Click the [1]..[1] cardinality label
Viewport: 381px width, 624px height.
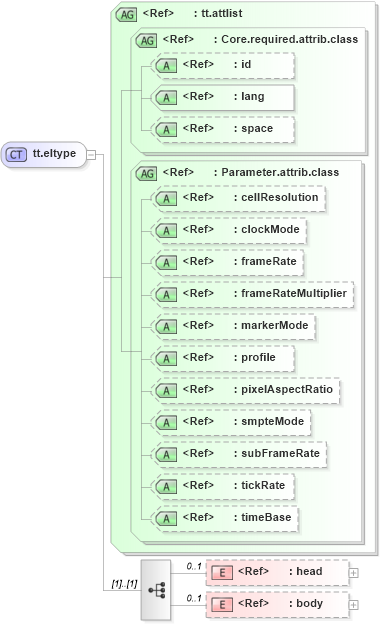tap(124, 584)
